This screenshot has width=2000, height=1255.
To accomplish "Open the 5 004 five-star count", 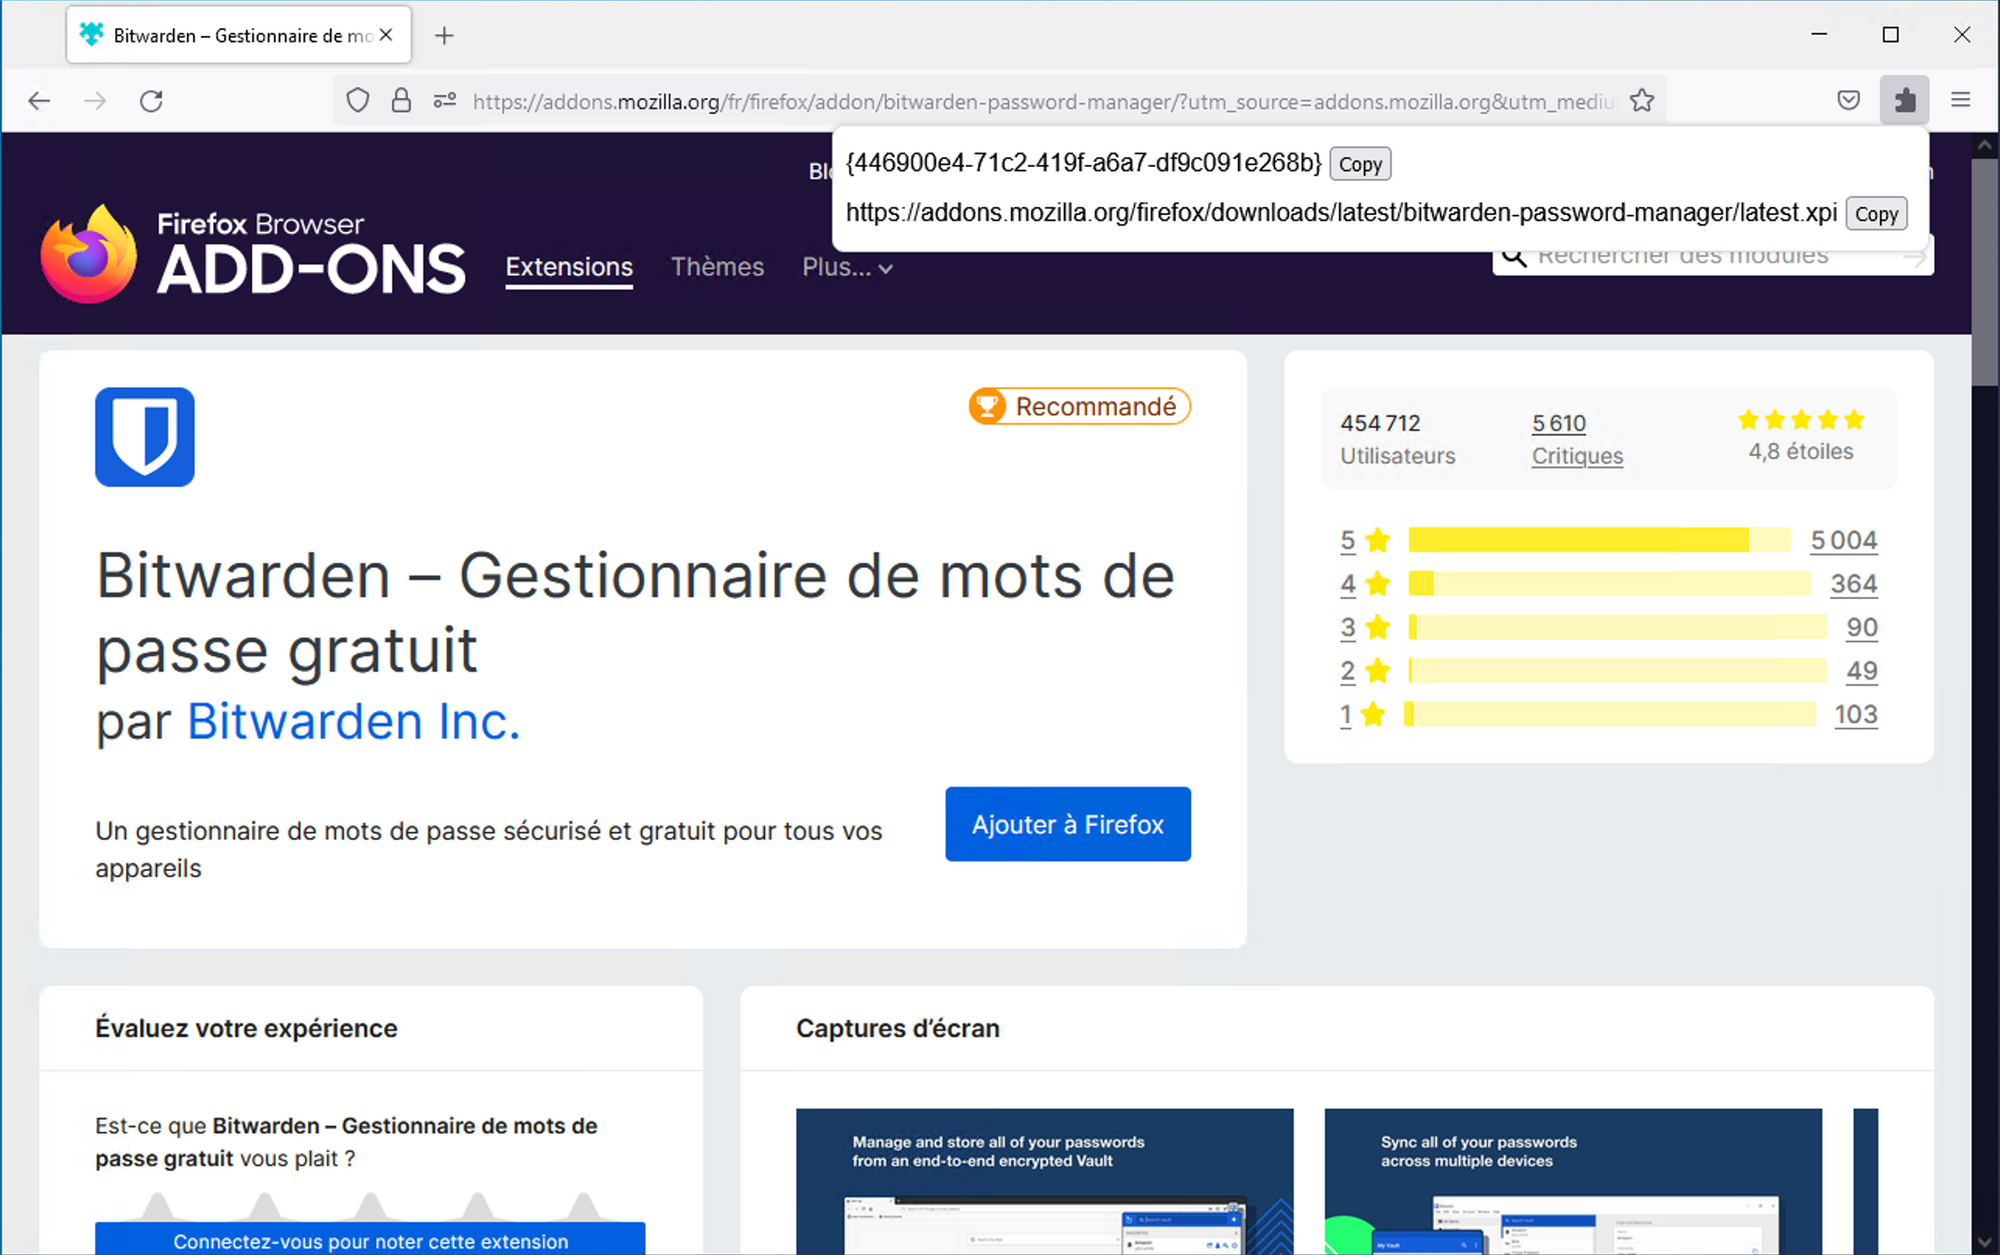I will click(1844, 540).
